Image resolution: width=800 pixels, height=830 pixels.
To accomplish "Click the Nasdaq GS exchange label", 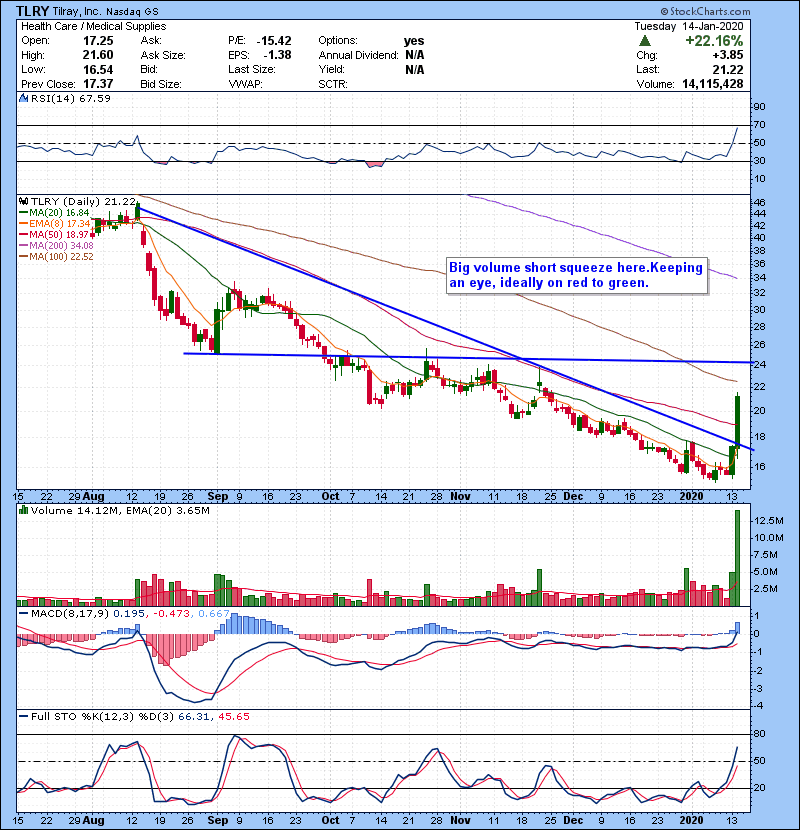I will pos(132,12).
